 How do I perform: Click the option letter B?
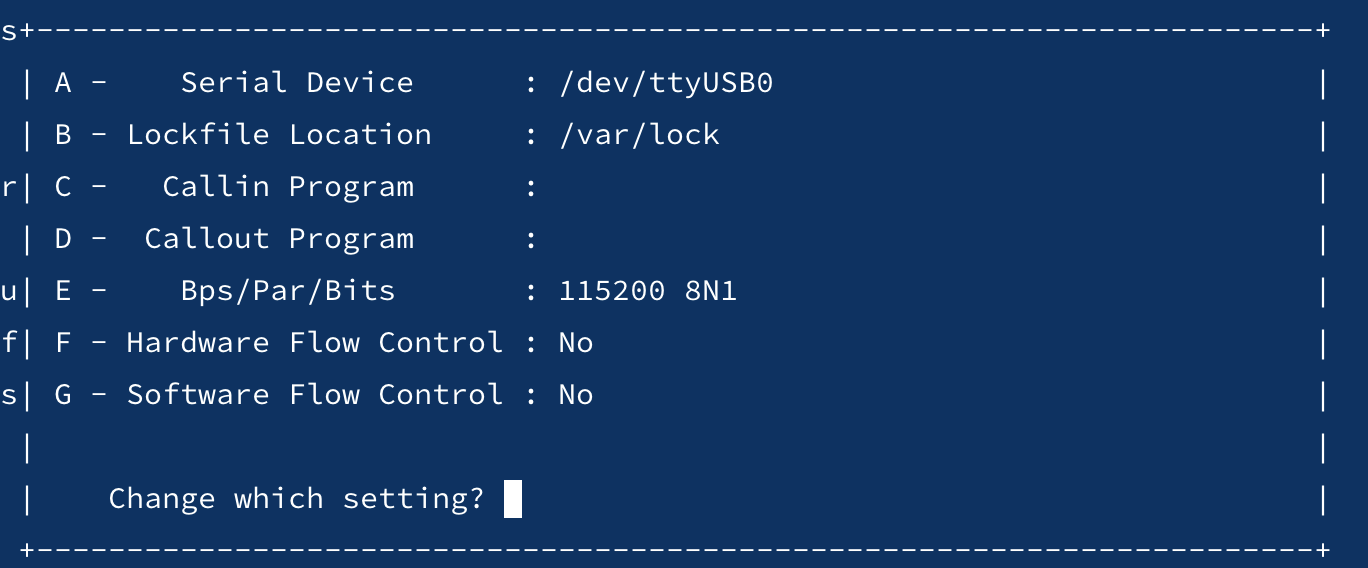pyautogui.click(x=63, y=135)
